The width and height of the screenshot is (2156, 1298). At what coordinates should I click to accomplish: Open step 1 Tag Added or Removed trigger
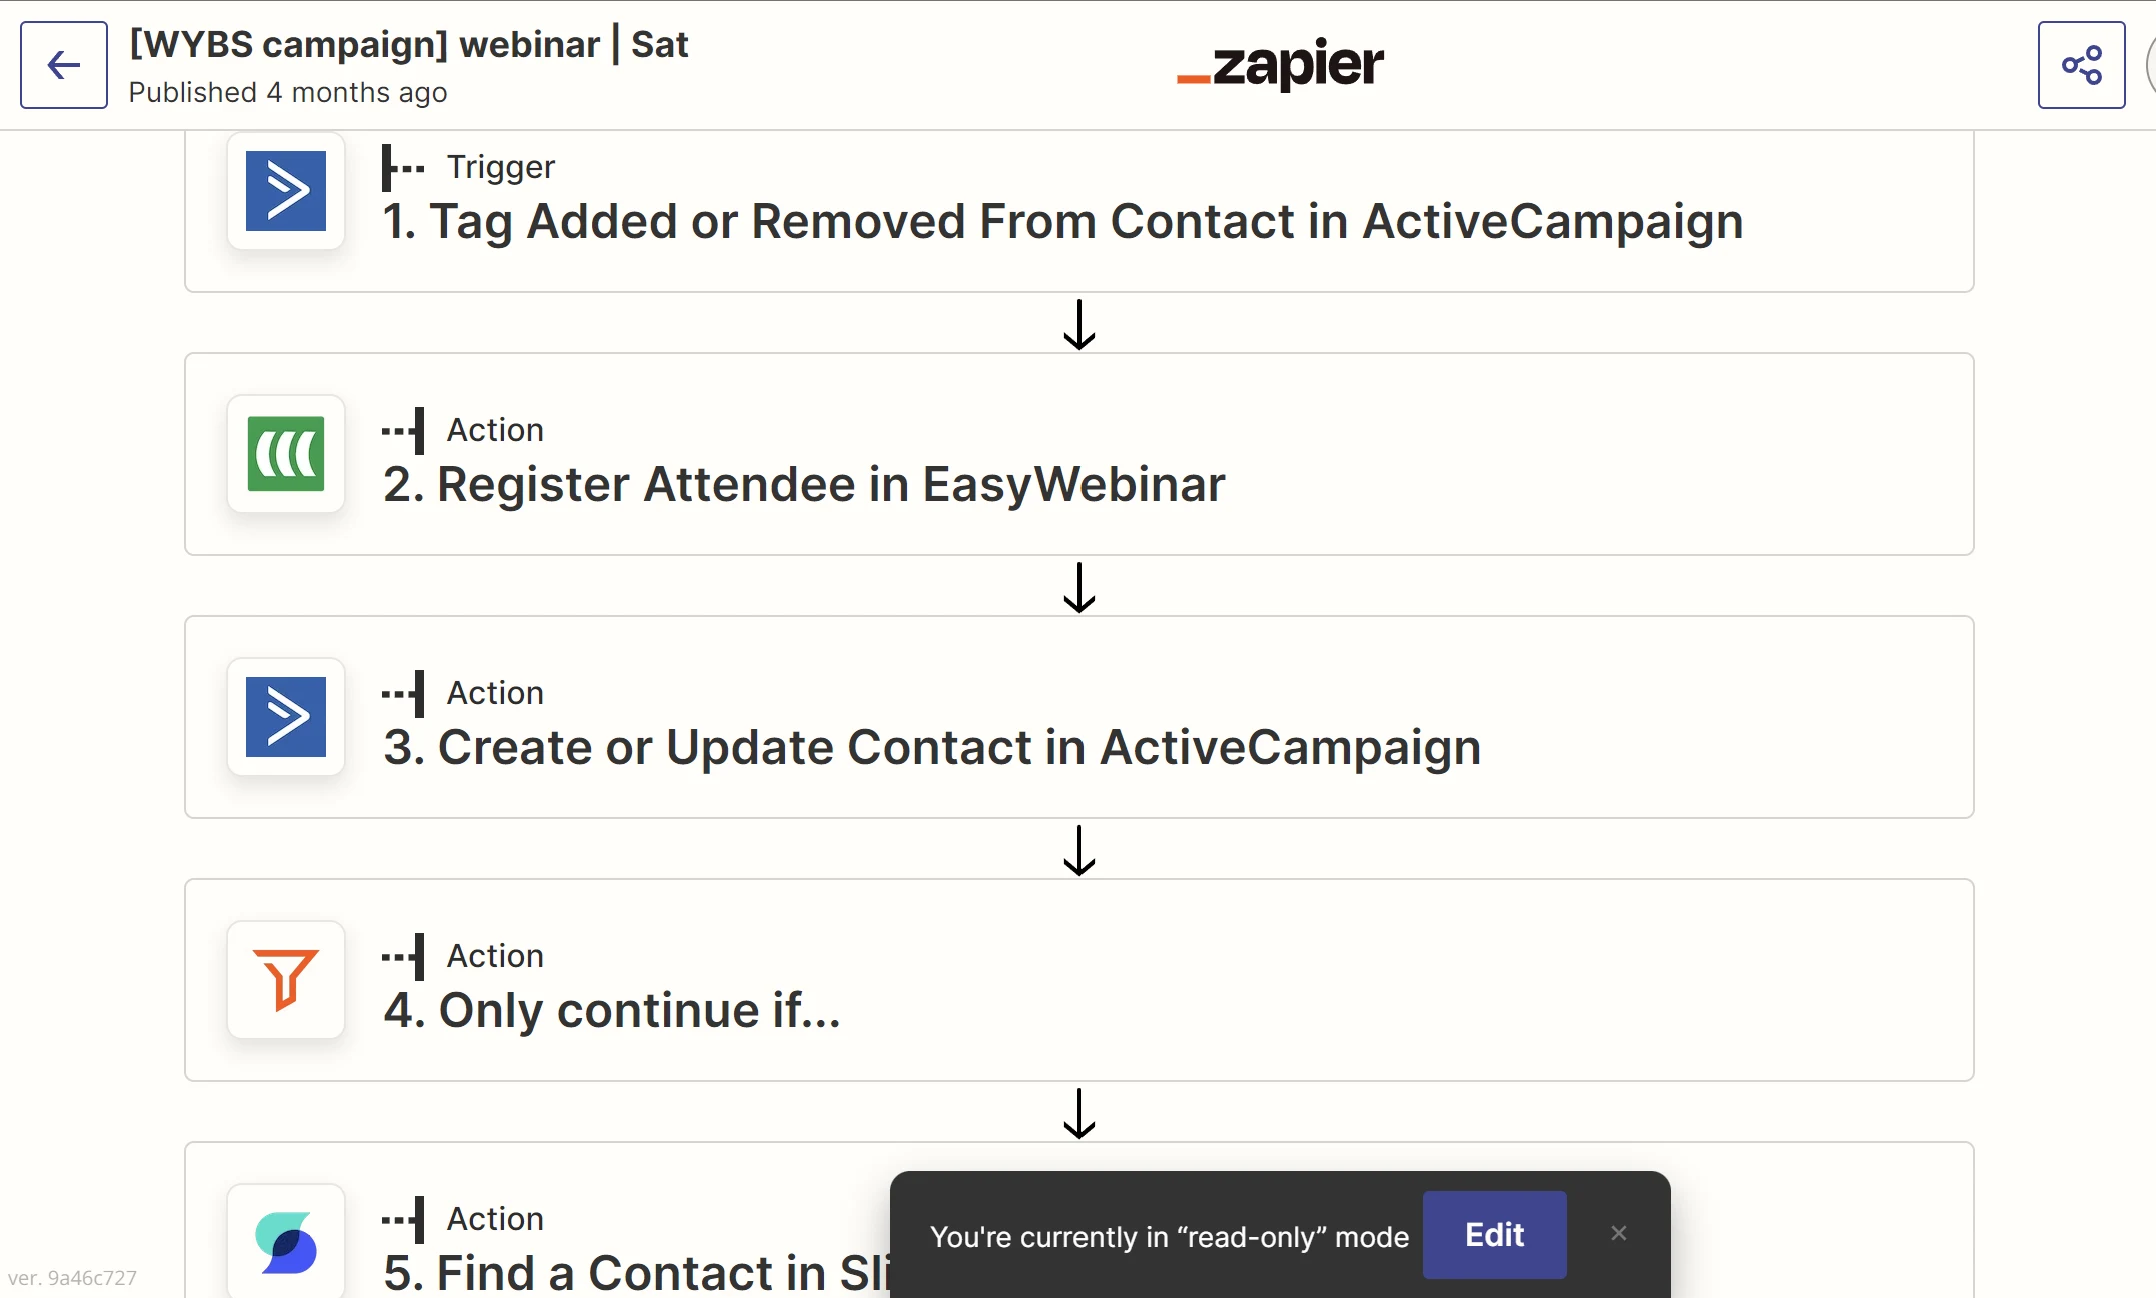pyautogui.click(x=1062, y=221)
